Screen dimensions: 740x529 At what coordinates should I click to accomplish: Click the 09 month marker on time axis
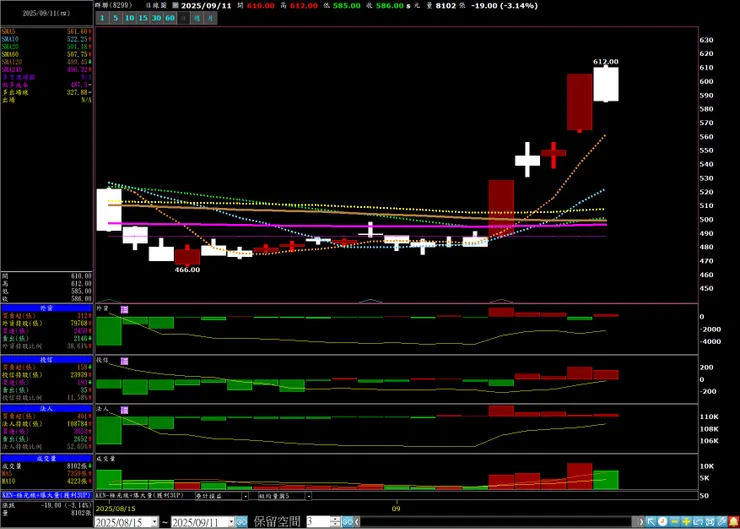coord(396,508)
